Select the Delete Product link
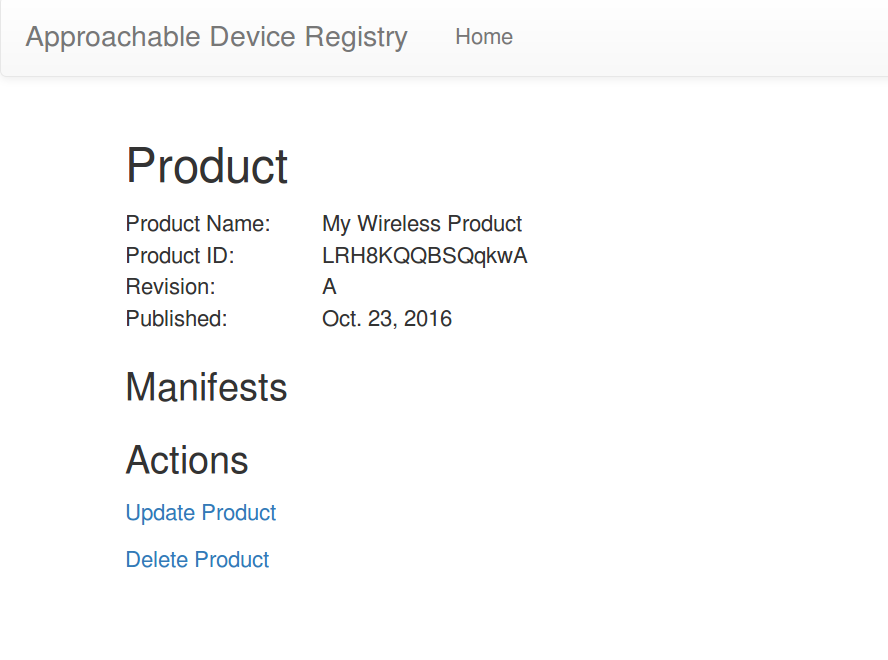The width and height of the screenshot is (888, 660). [197, 560]
